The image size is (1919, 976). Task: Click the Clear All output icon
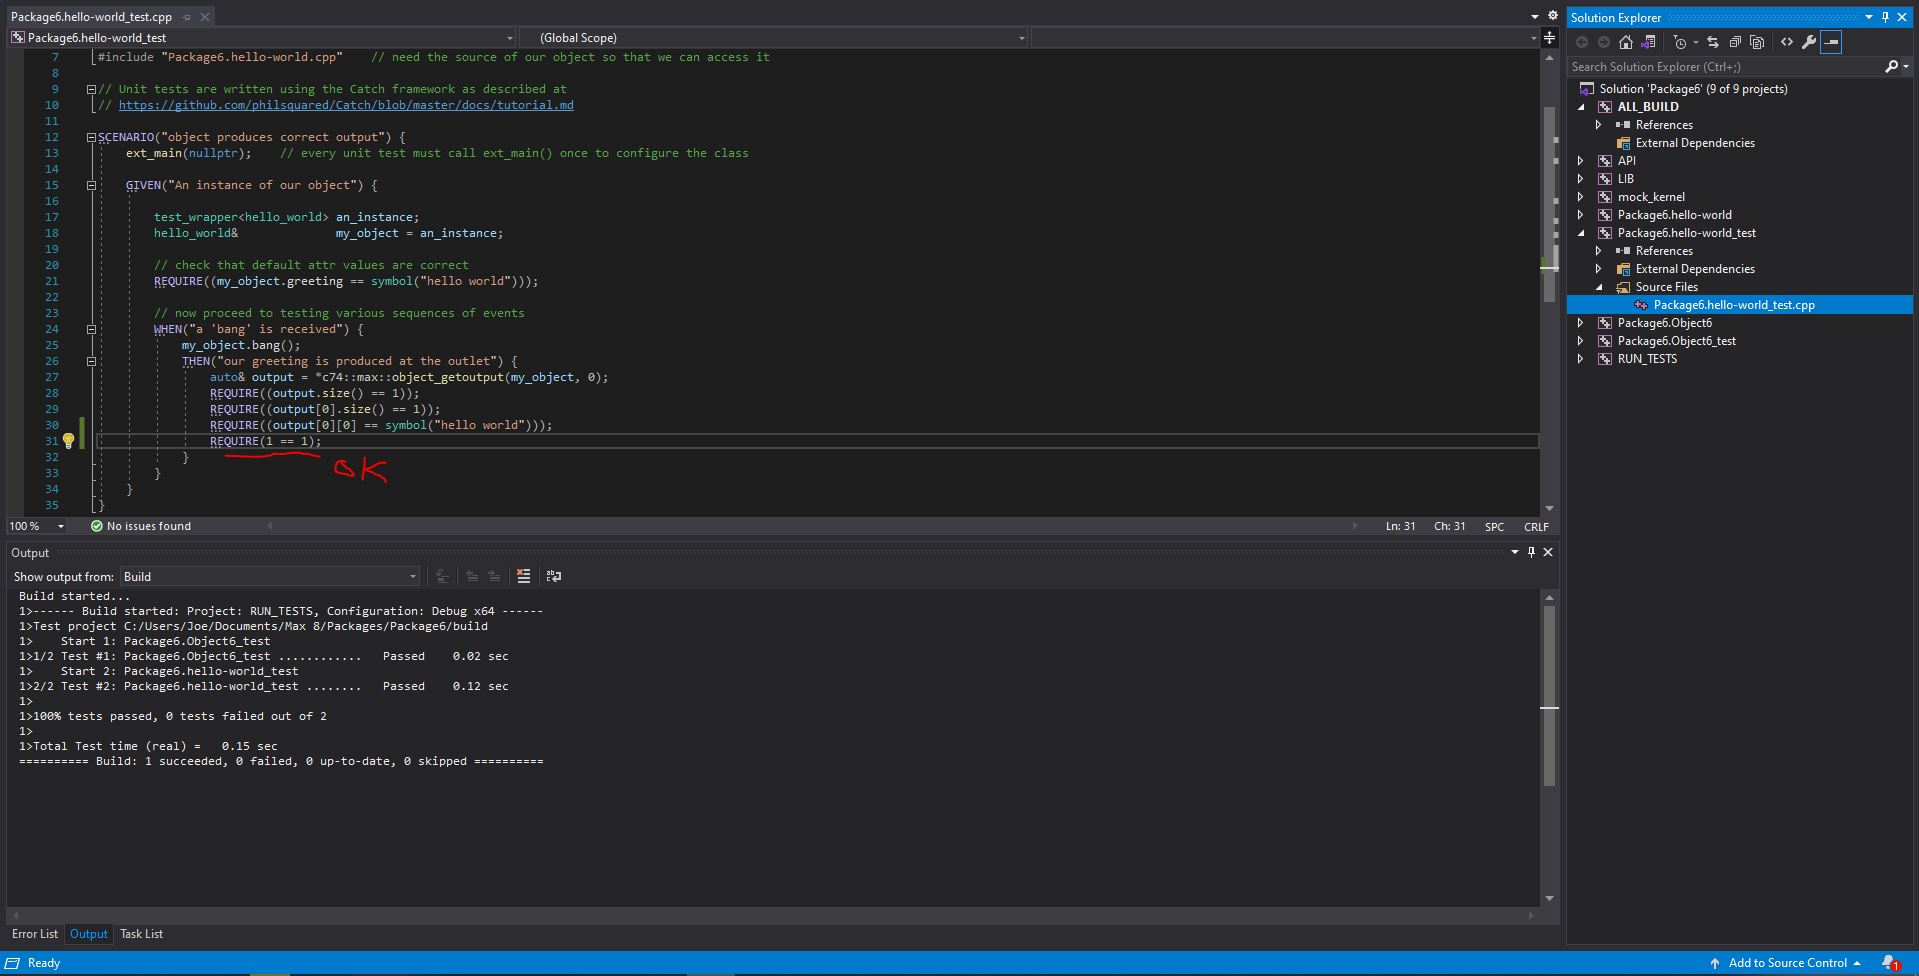tap(523, 576)
